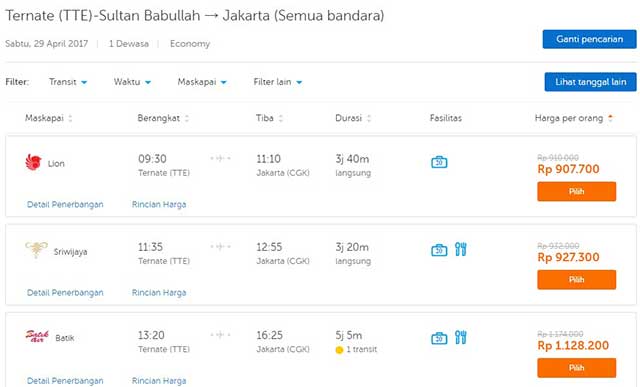Expand the Transit filter dropdown

[68, 82]
